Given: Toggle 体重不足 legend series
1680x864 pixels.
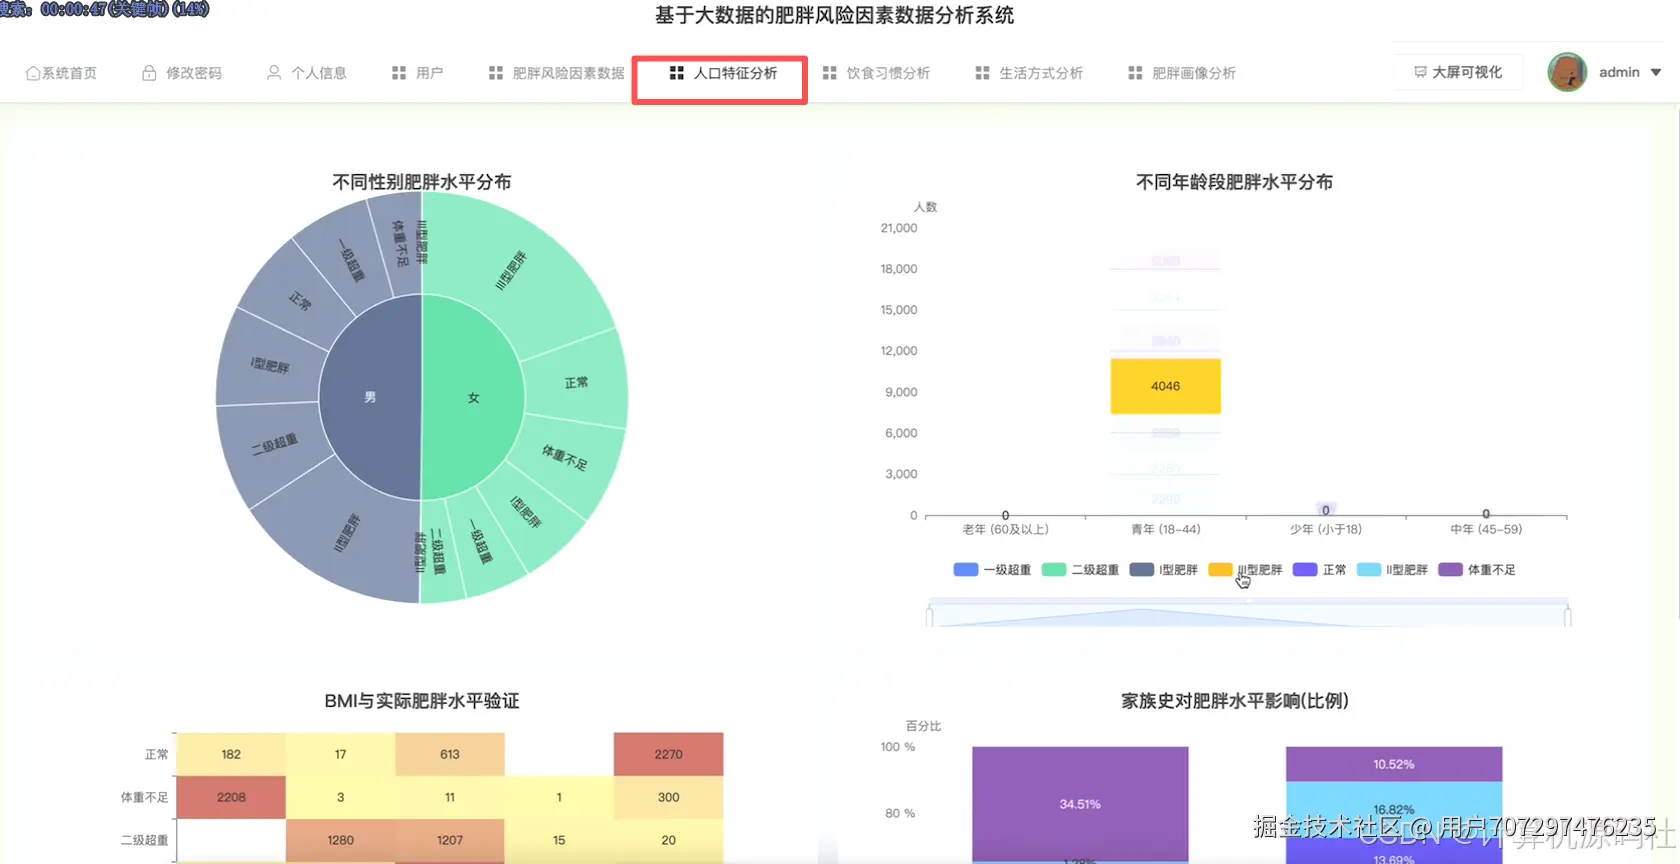Looking at the screenshot, I should click(x=1477, y=570).
